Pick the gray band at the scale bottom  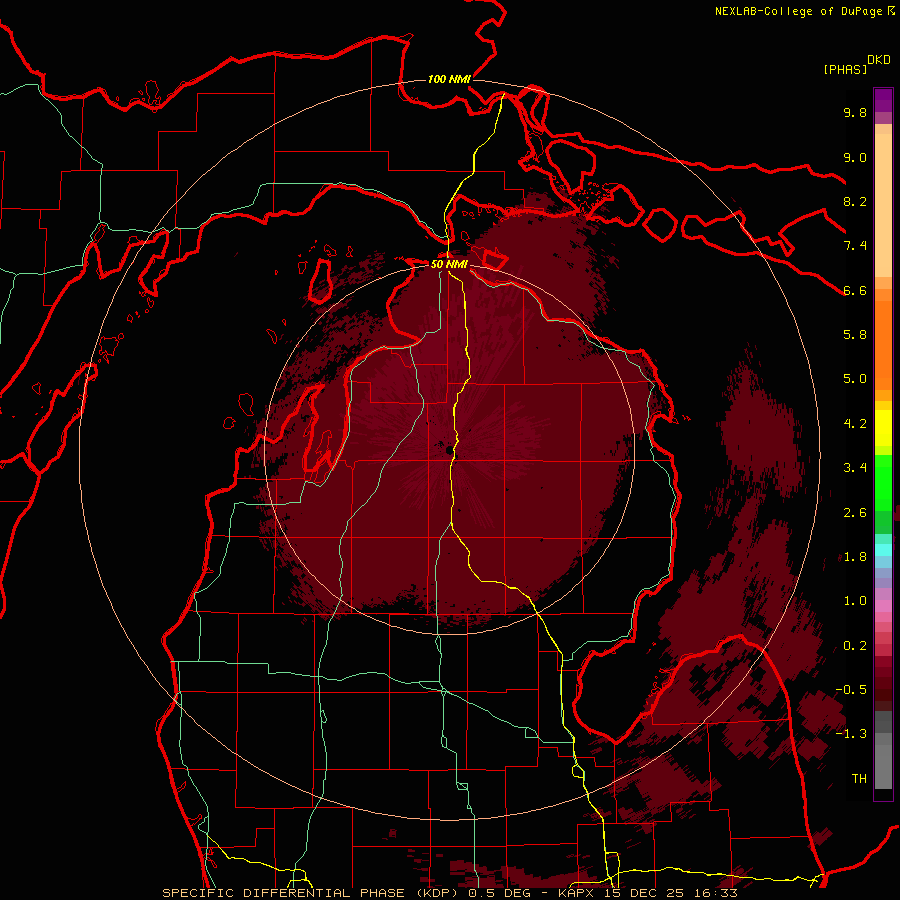[883, 761]
